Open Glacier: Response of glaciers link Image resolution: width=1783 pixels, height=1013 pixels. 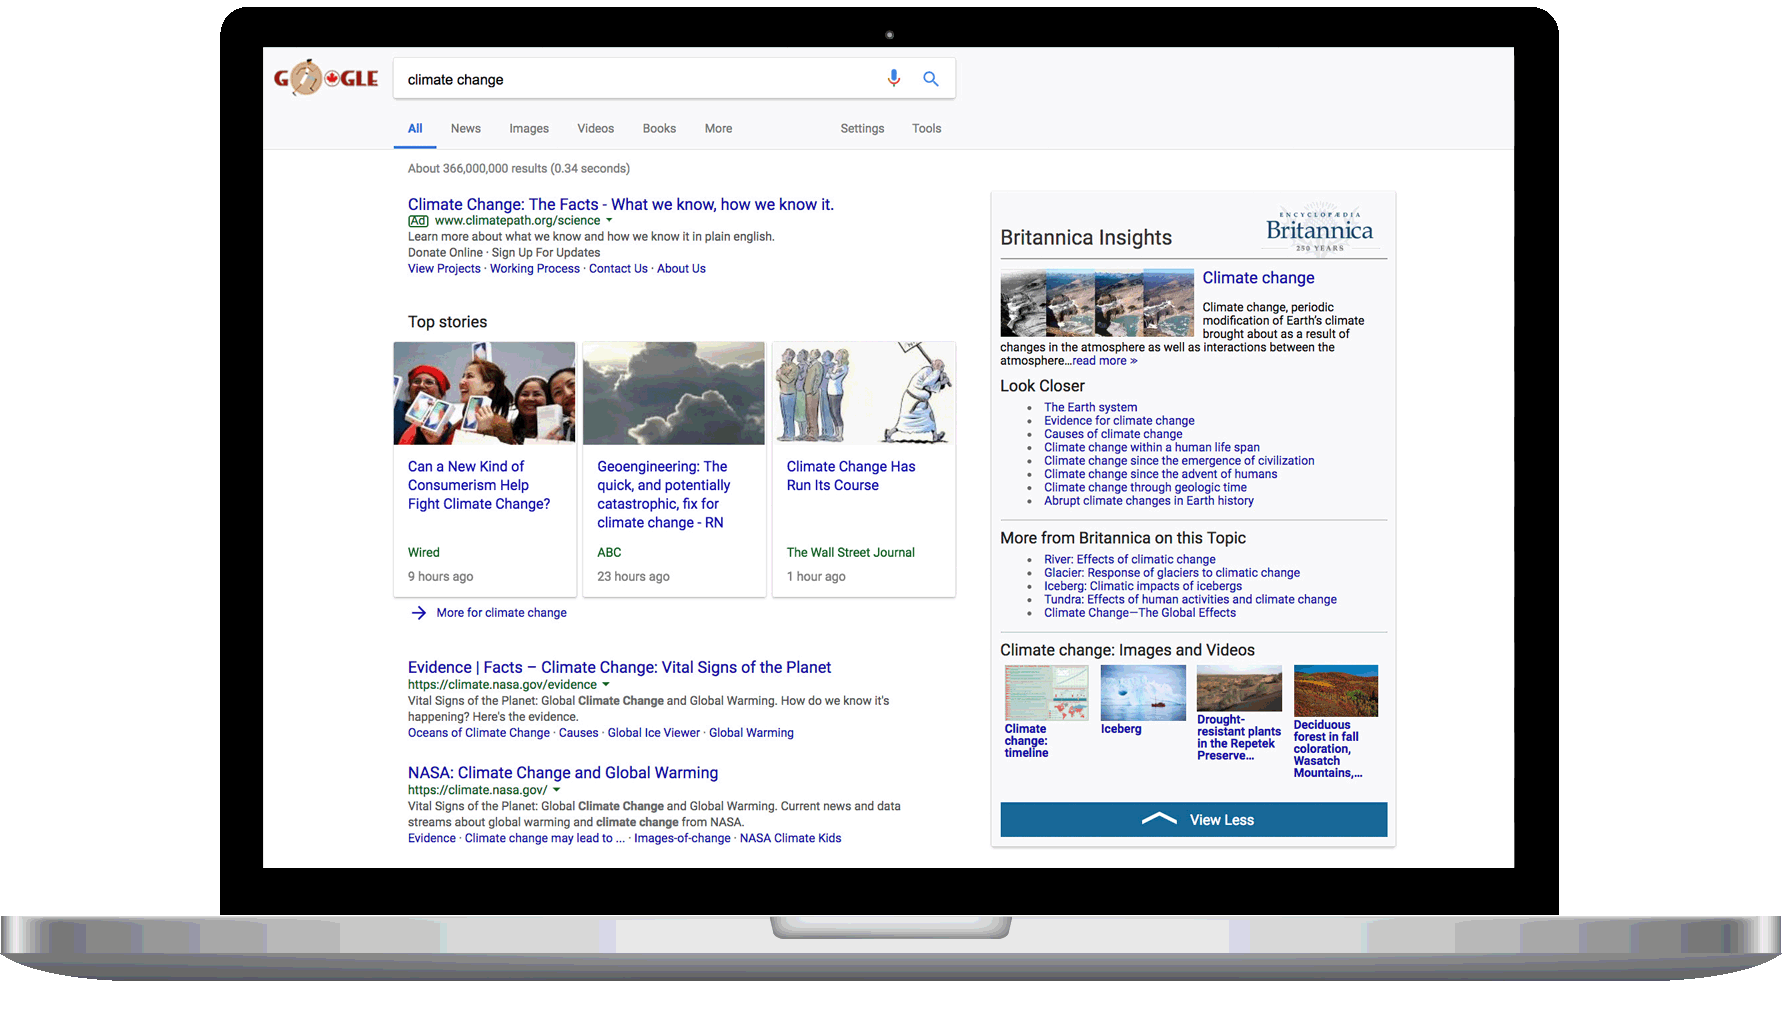point(1172,573)
